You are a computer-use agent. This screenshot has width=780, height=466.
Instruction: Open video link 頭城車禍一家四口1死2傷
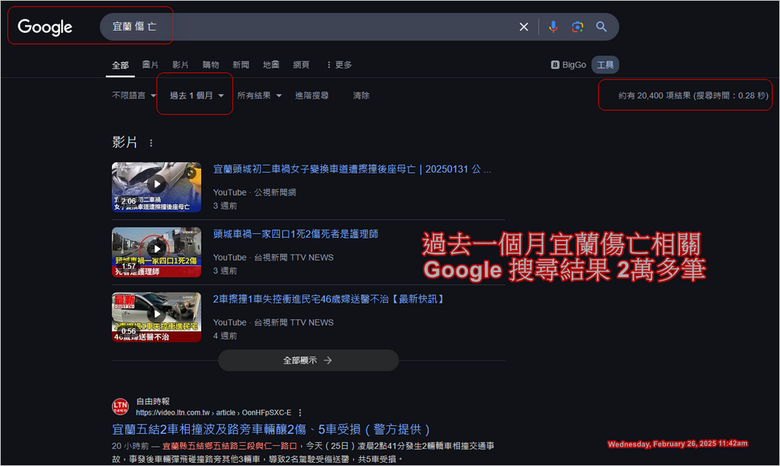295,234
